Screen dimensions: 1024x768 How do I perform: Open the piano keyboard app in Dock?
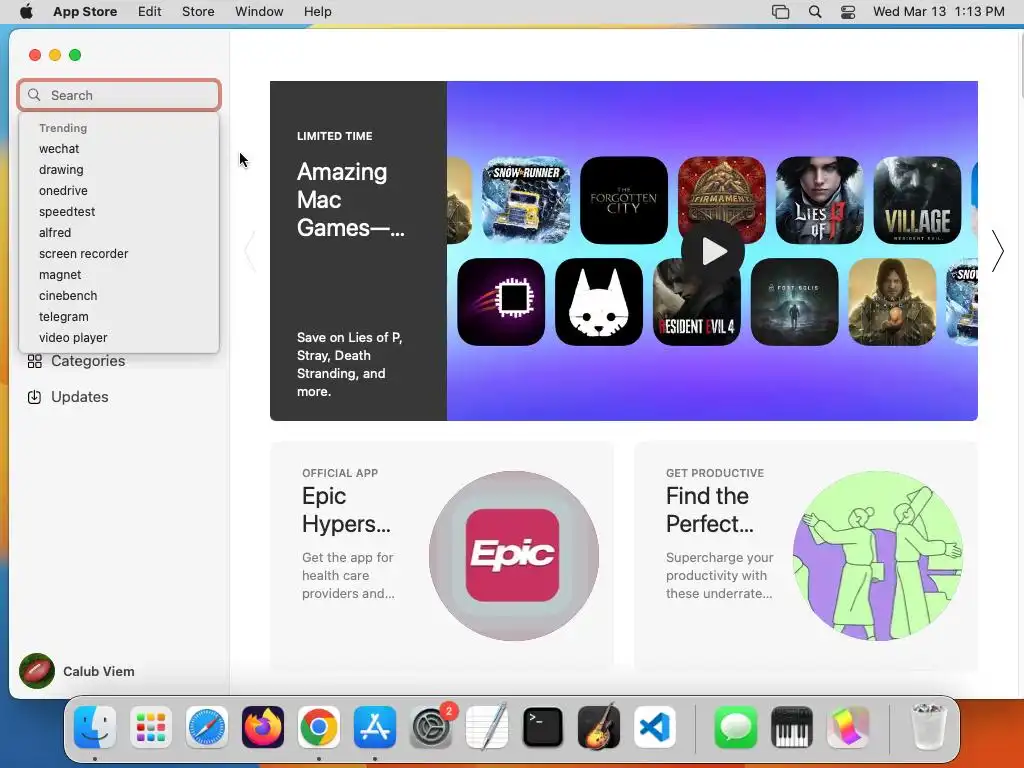point(792,727)
